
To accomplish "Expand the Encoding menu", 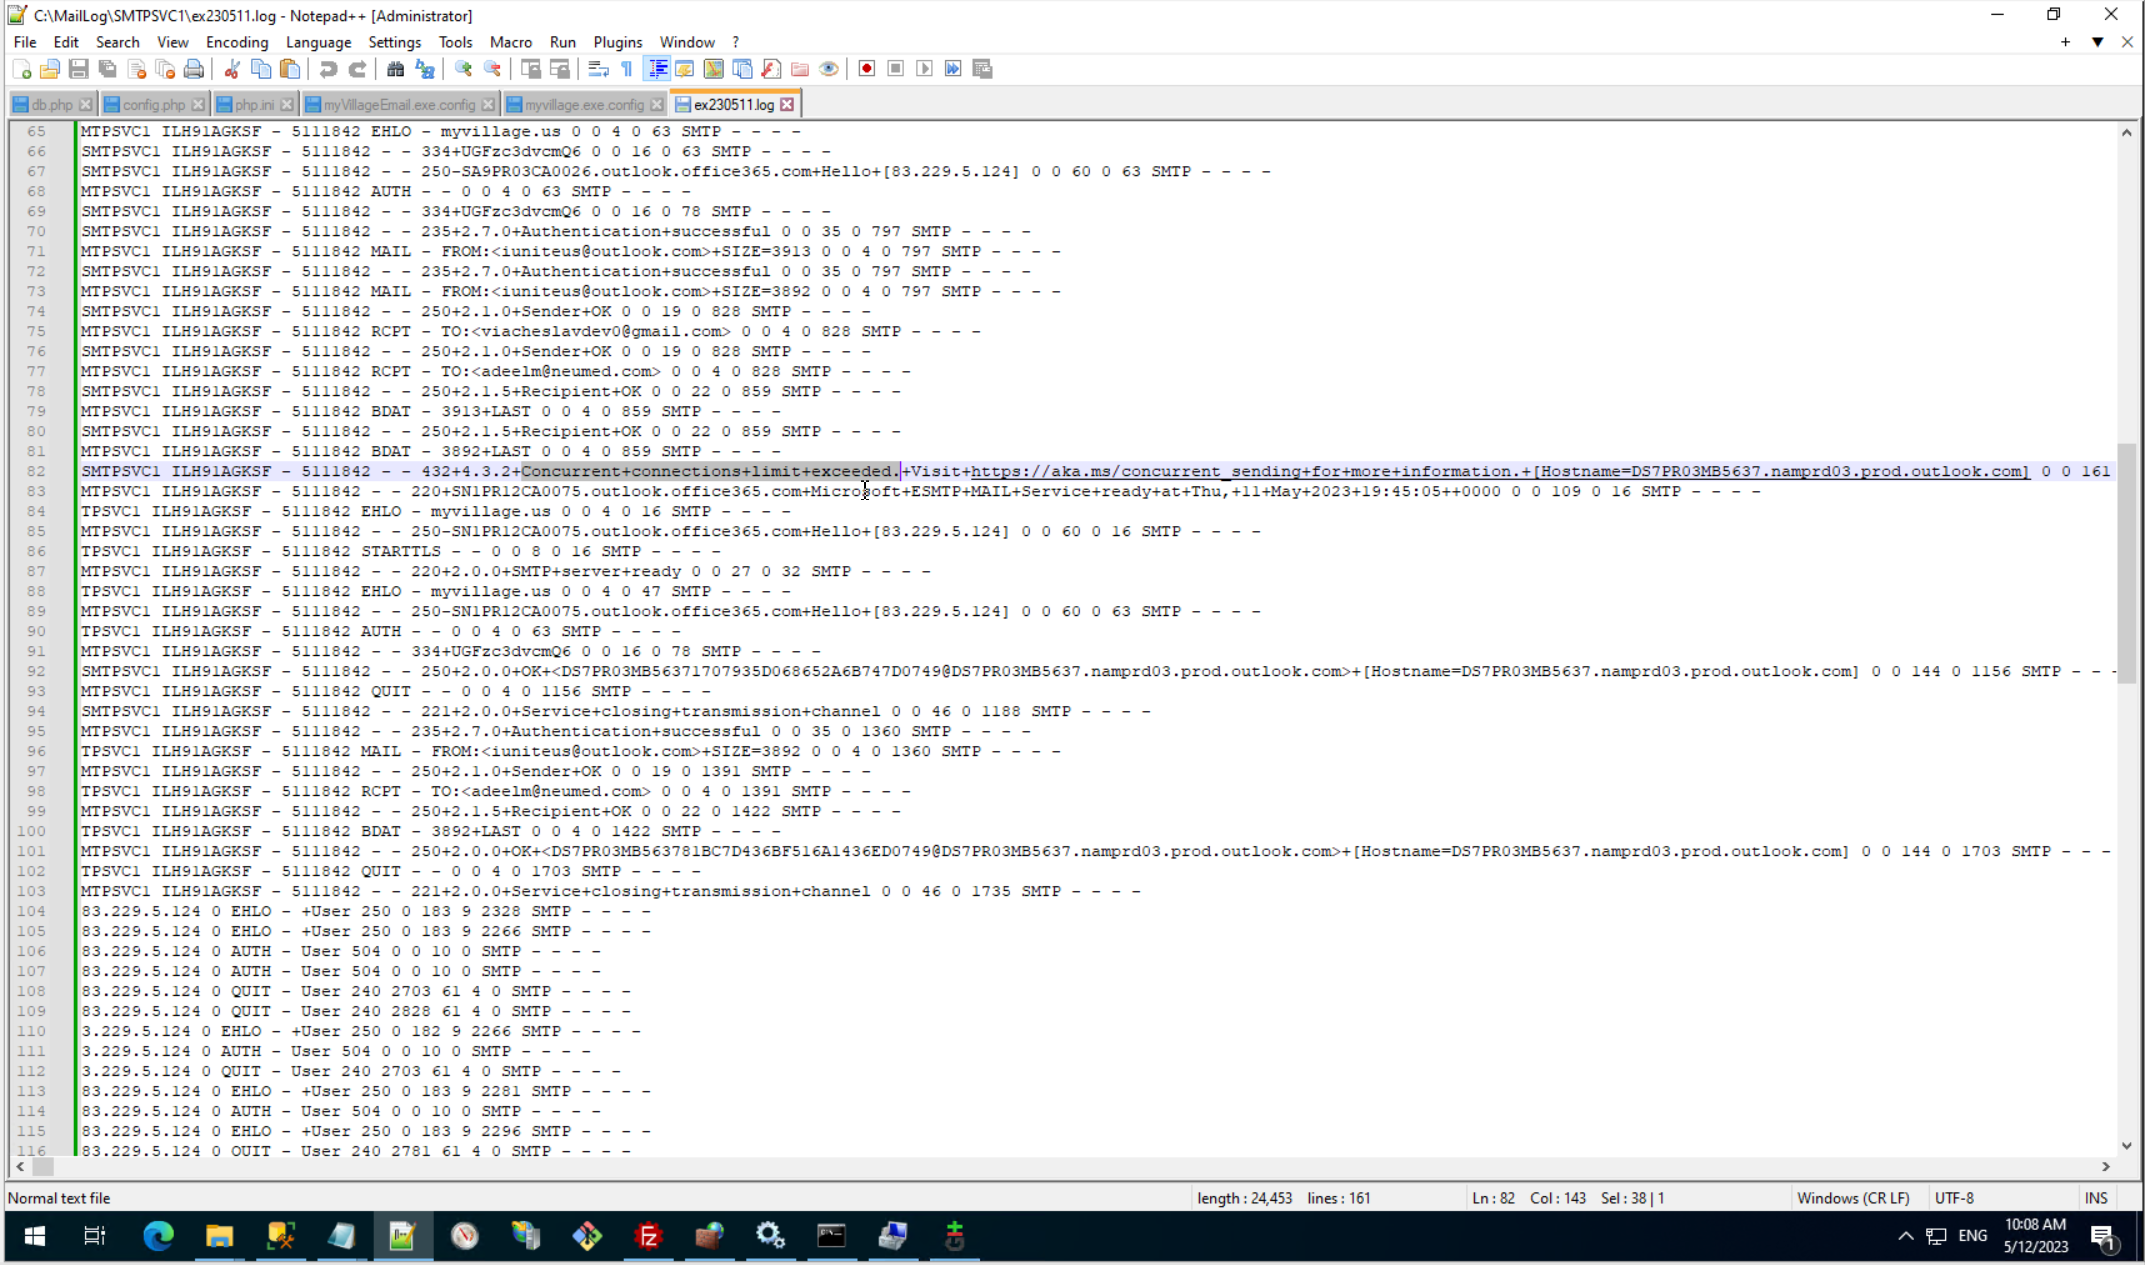I will pos(237,42).
